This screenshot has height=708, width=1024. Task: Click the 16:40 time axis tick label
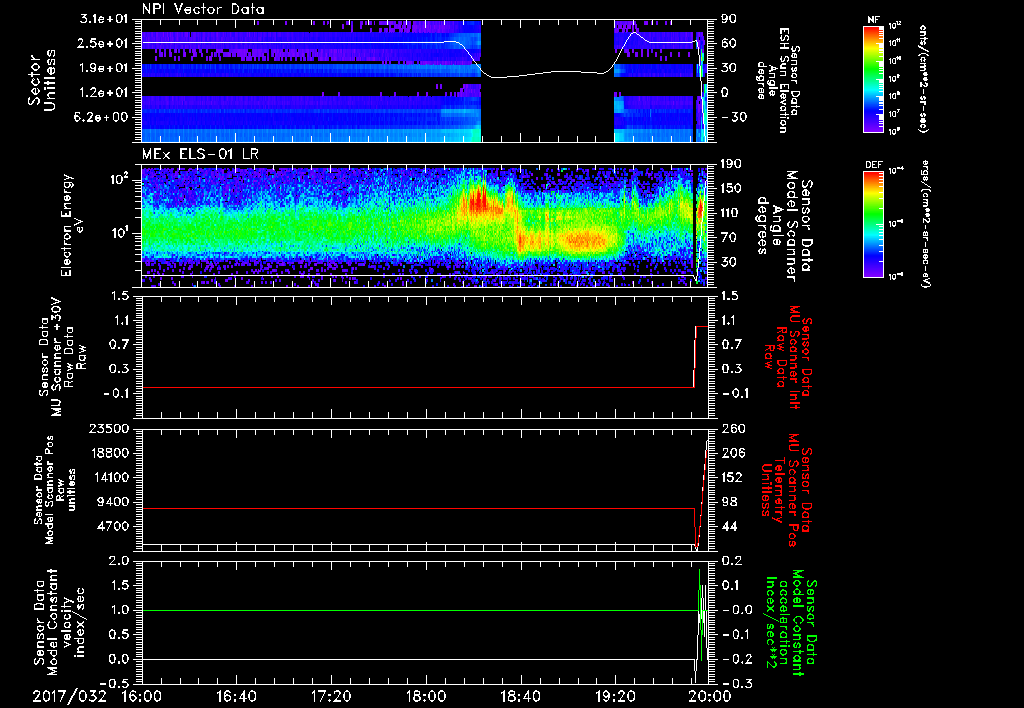click(237, 696)
